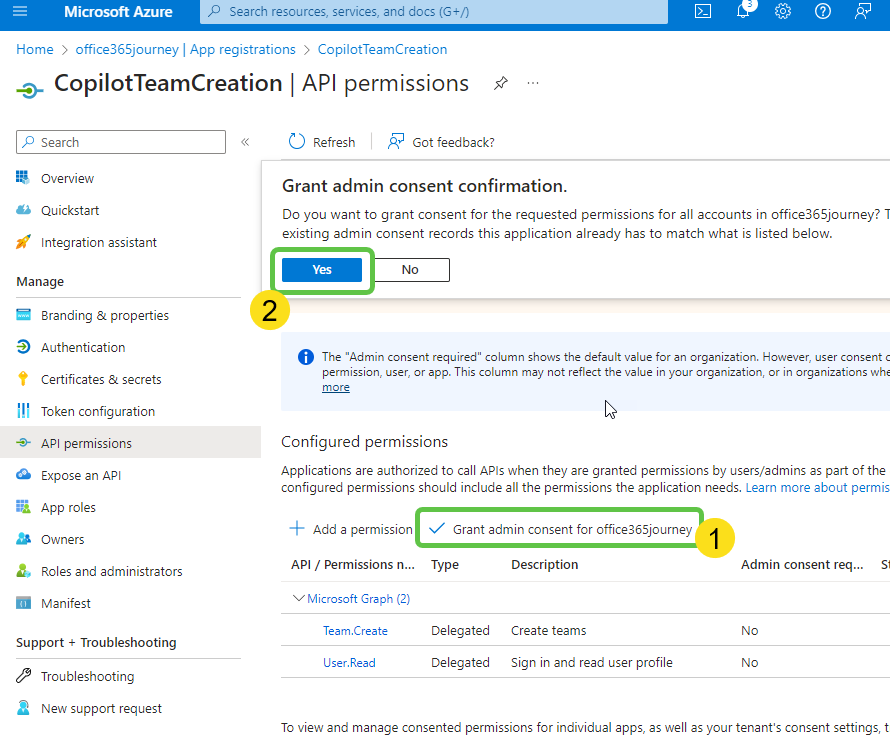Open the notifications bell
This screenshot has width=890, height=738.
coord(742,13)
